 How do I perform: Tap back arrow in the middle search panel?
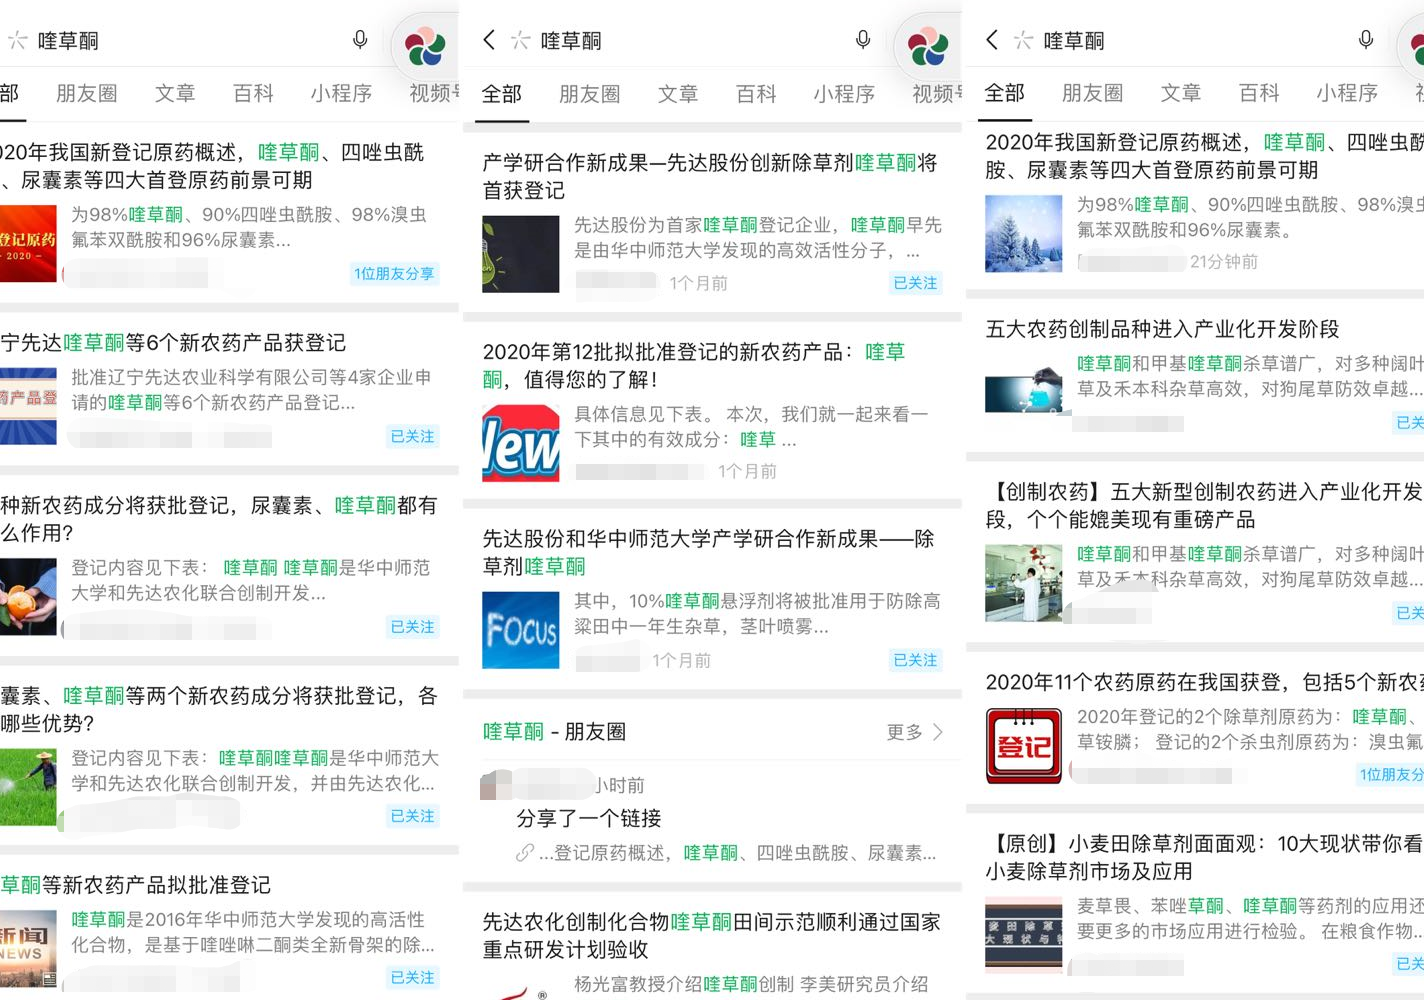(x=488, y=40)
